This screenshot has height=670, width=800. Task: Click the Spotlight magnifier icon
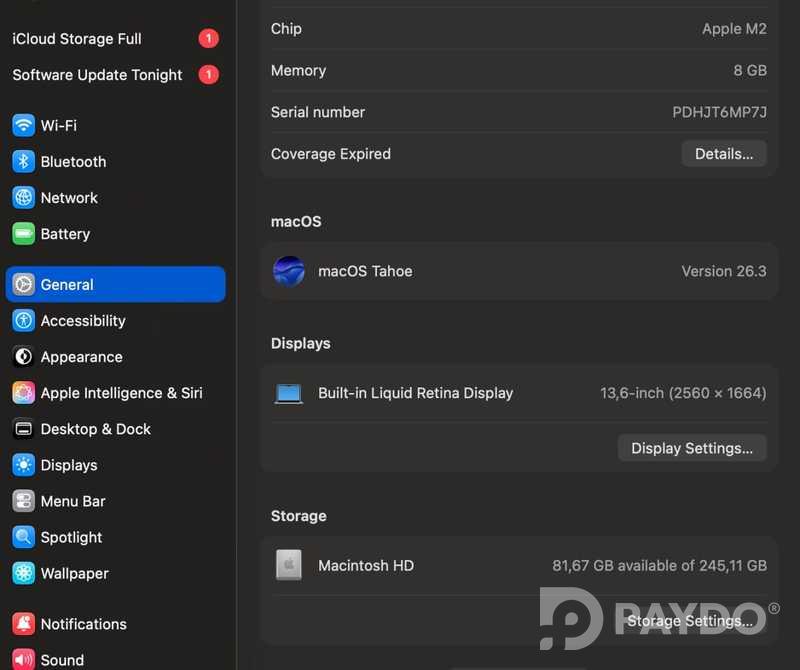(x=23, y=538)
